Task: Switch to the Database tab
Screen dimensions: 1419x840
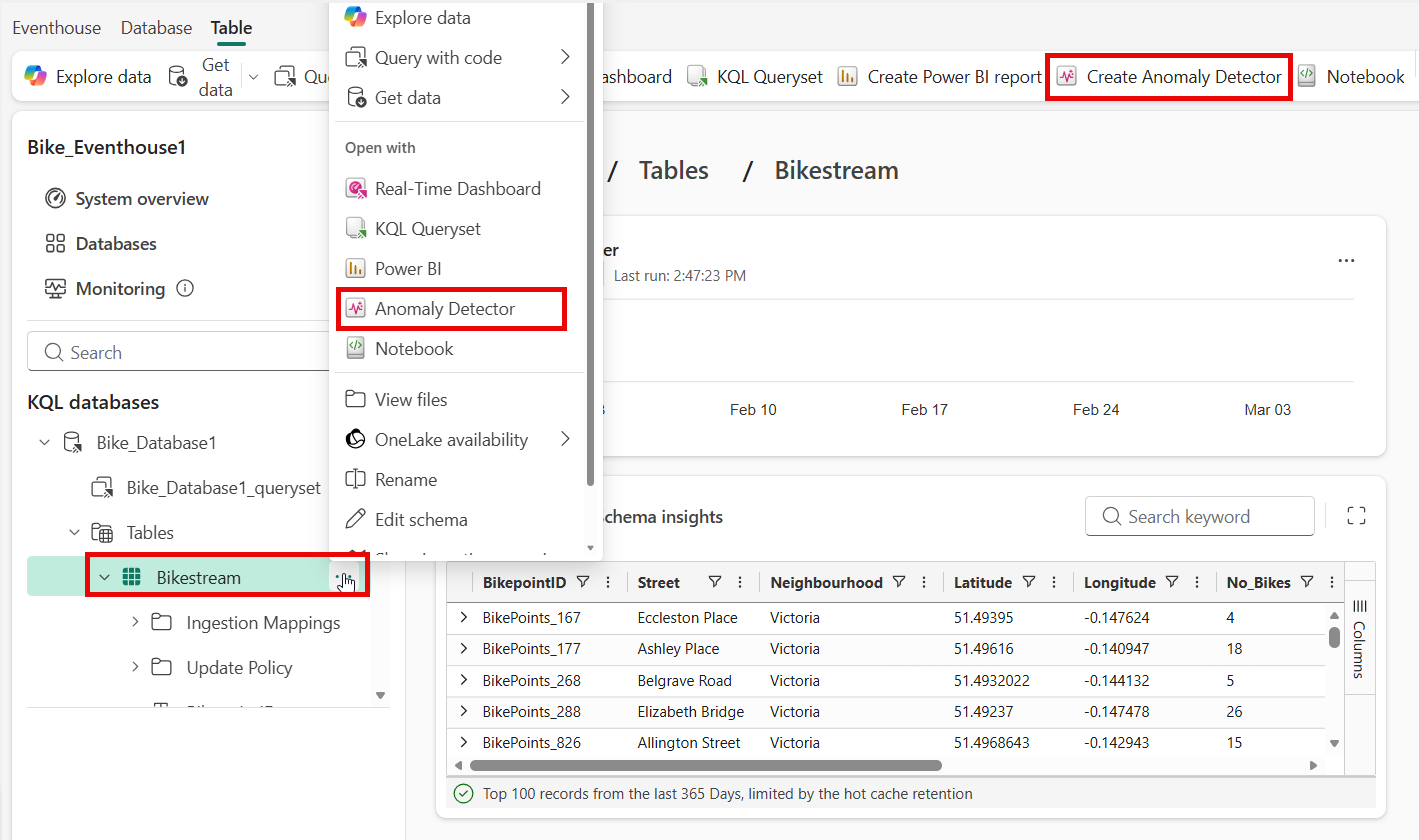Action: (156, 28)
